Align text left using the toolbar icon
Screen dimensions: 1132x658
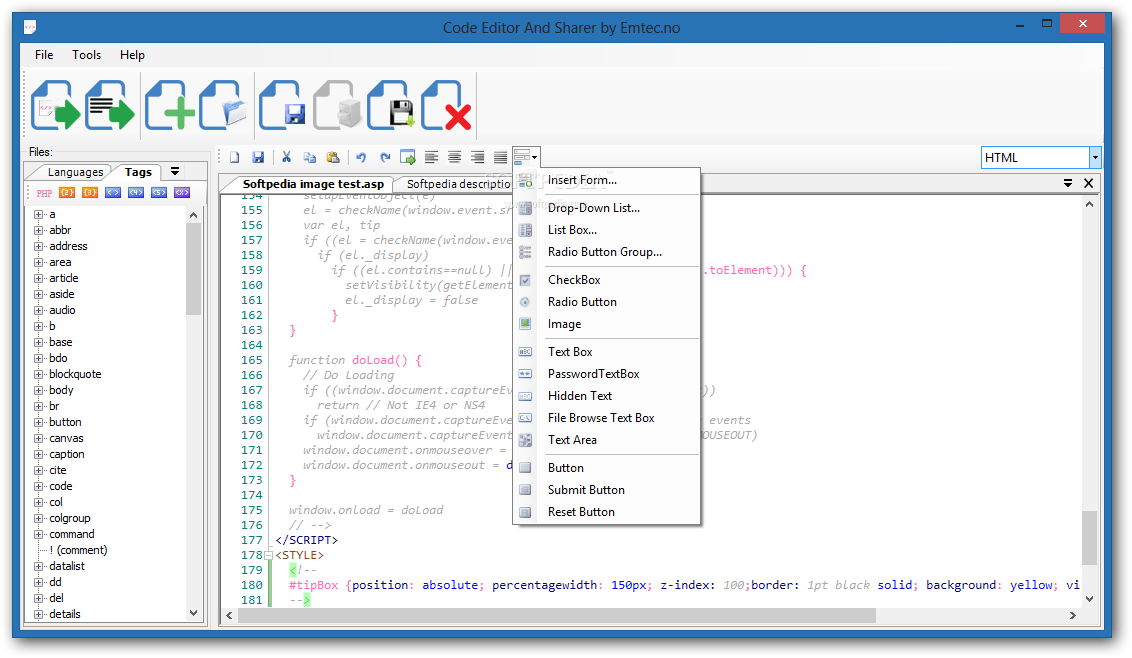[x=431, y=157]
